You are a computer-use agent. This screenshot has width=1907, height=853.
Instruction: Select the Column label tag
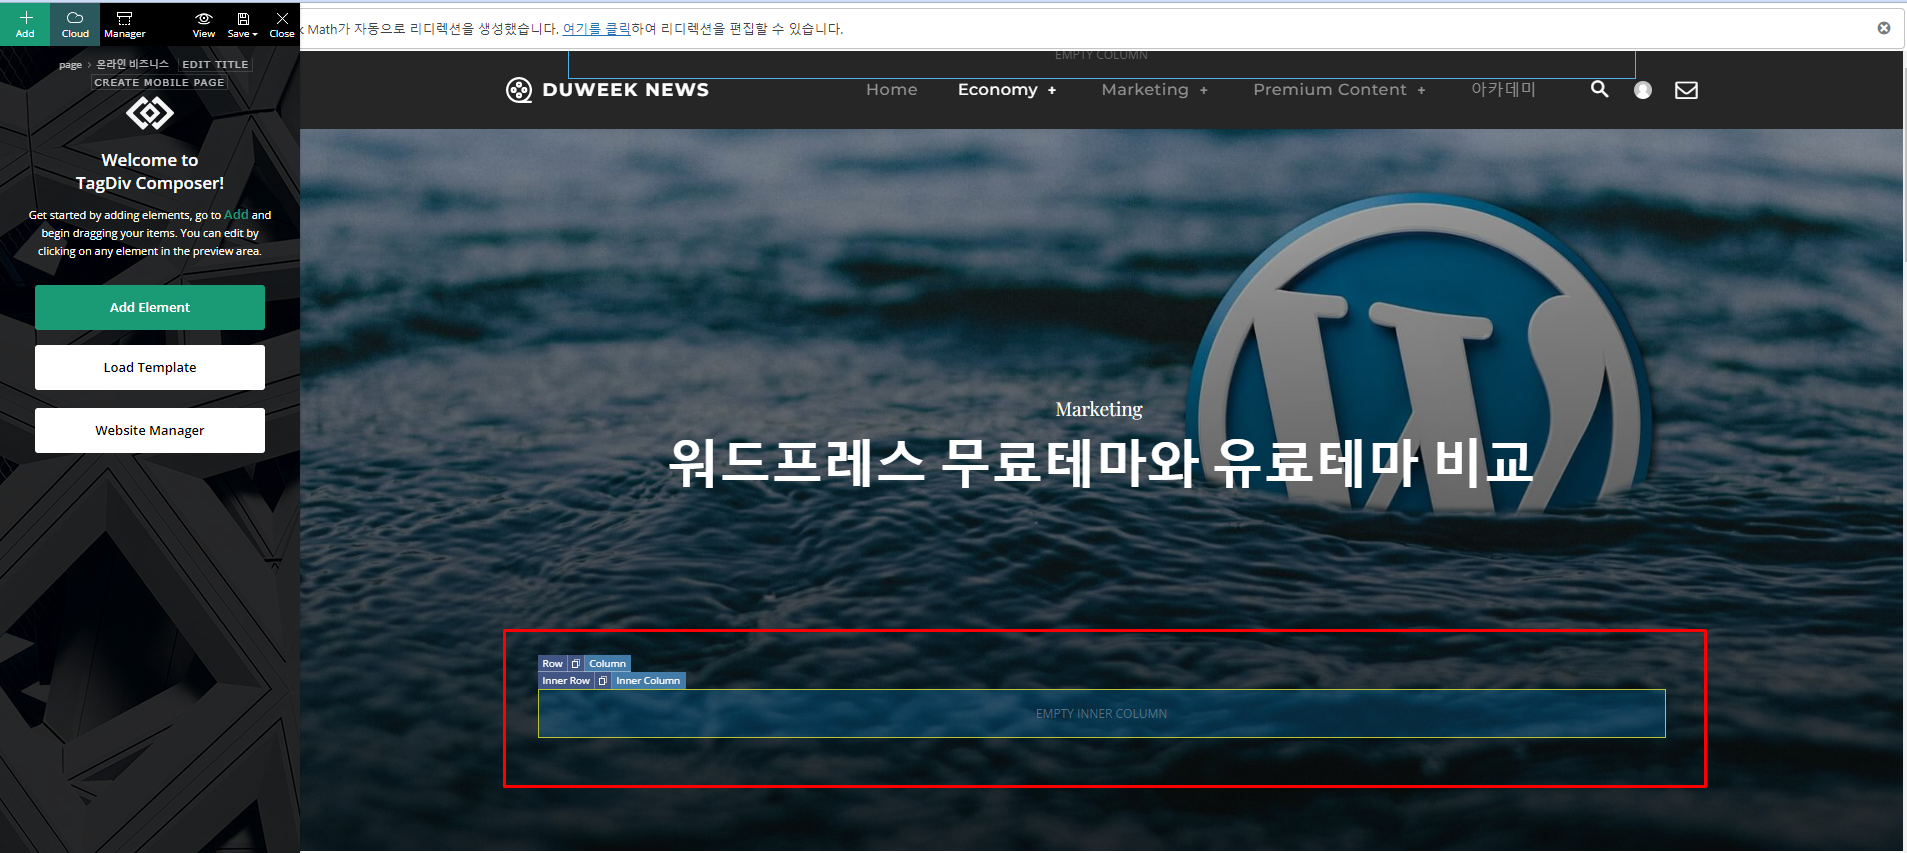click(x=607, y=664)
